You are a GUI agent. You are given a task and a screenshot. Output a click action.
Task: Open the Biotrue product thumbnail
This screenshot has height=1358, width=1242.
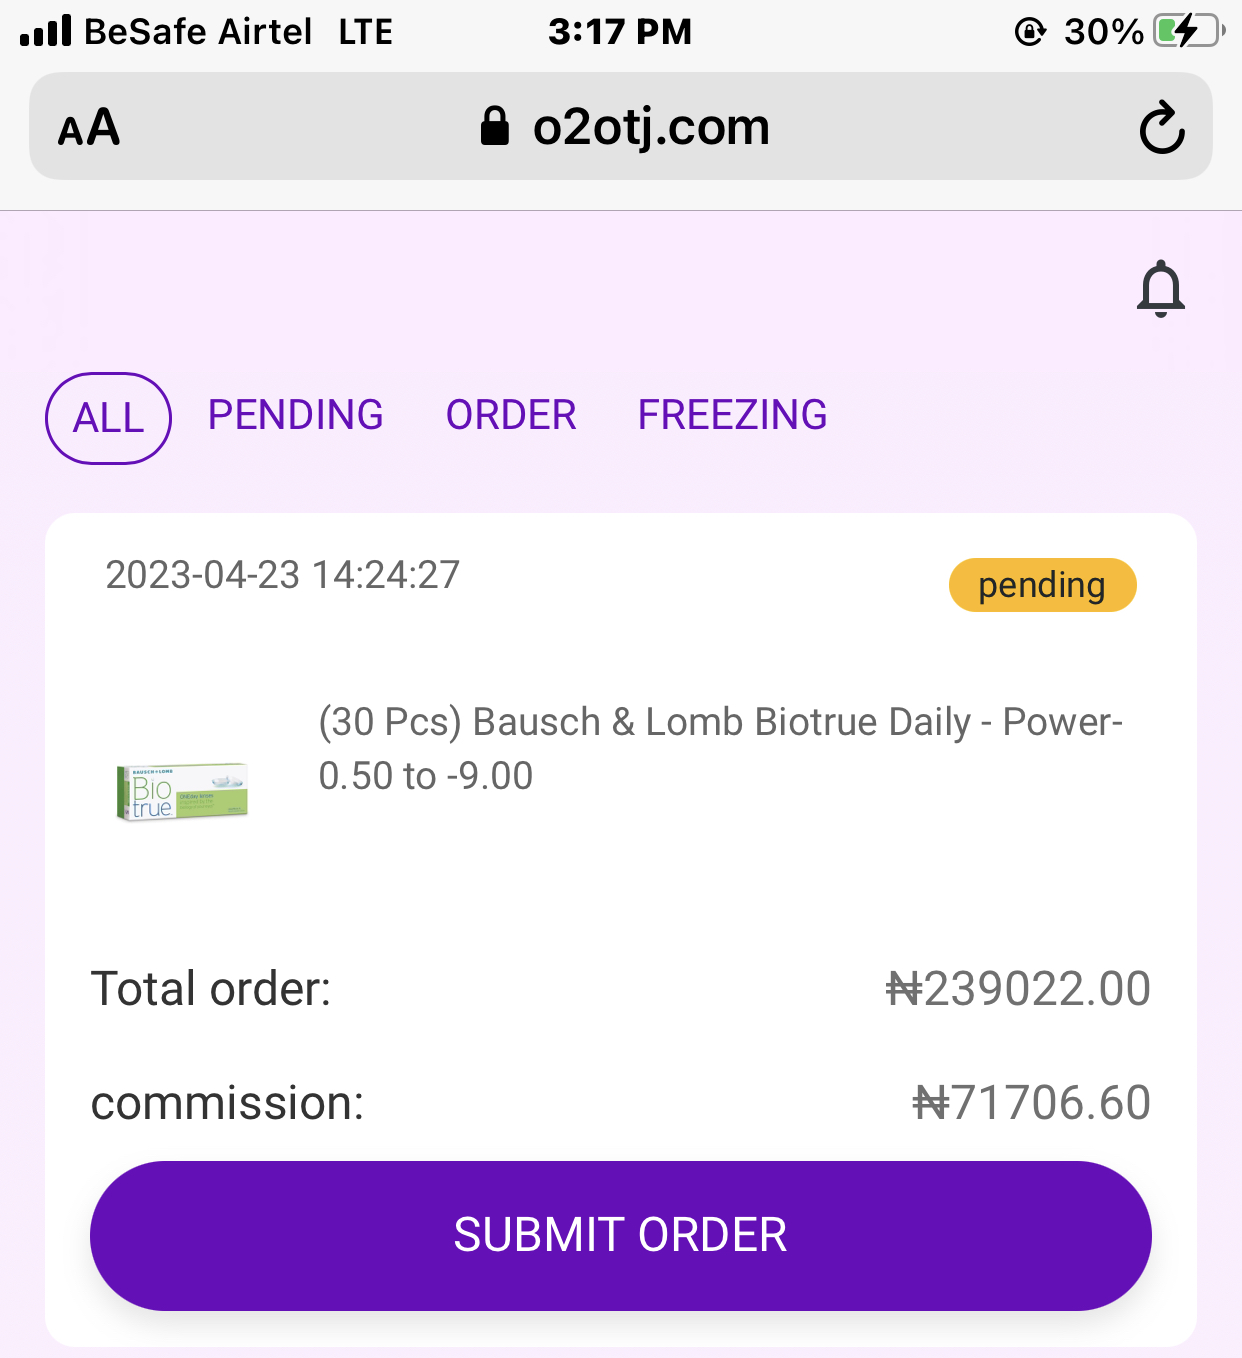point(182,791)
